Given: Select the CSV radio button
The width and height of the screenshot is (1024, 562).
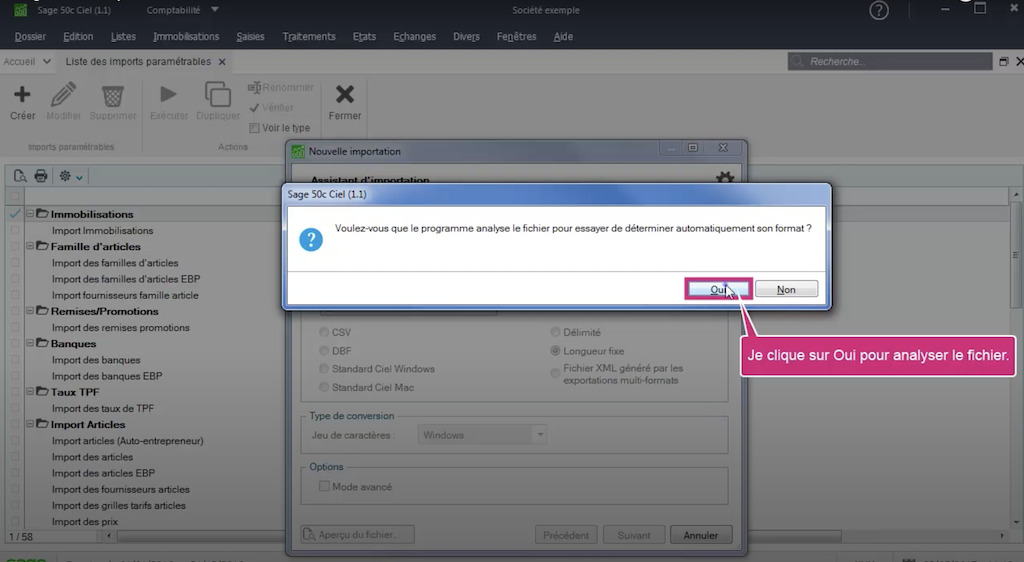Looking at the screenshot, I should click(324, 332).
